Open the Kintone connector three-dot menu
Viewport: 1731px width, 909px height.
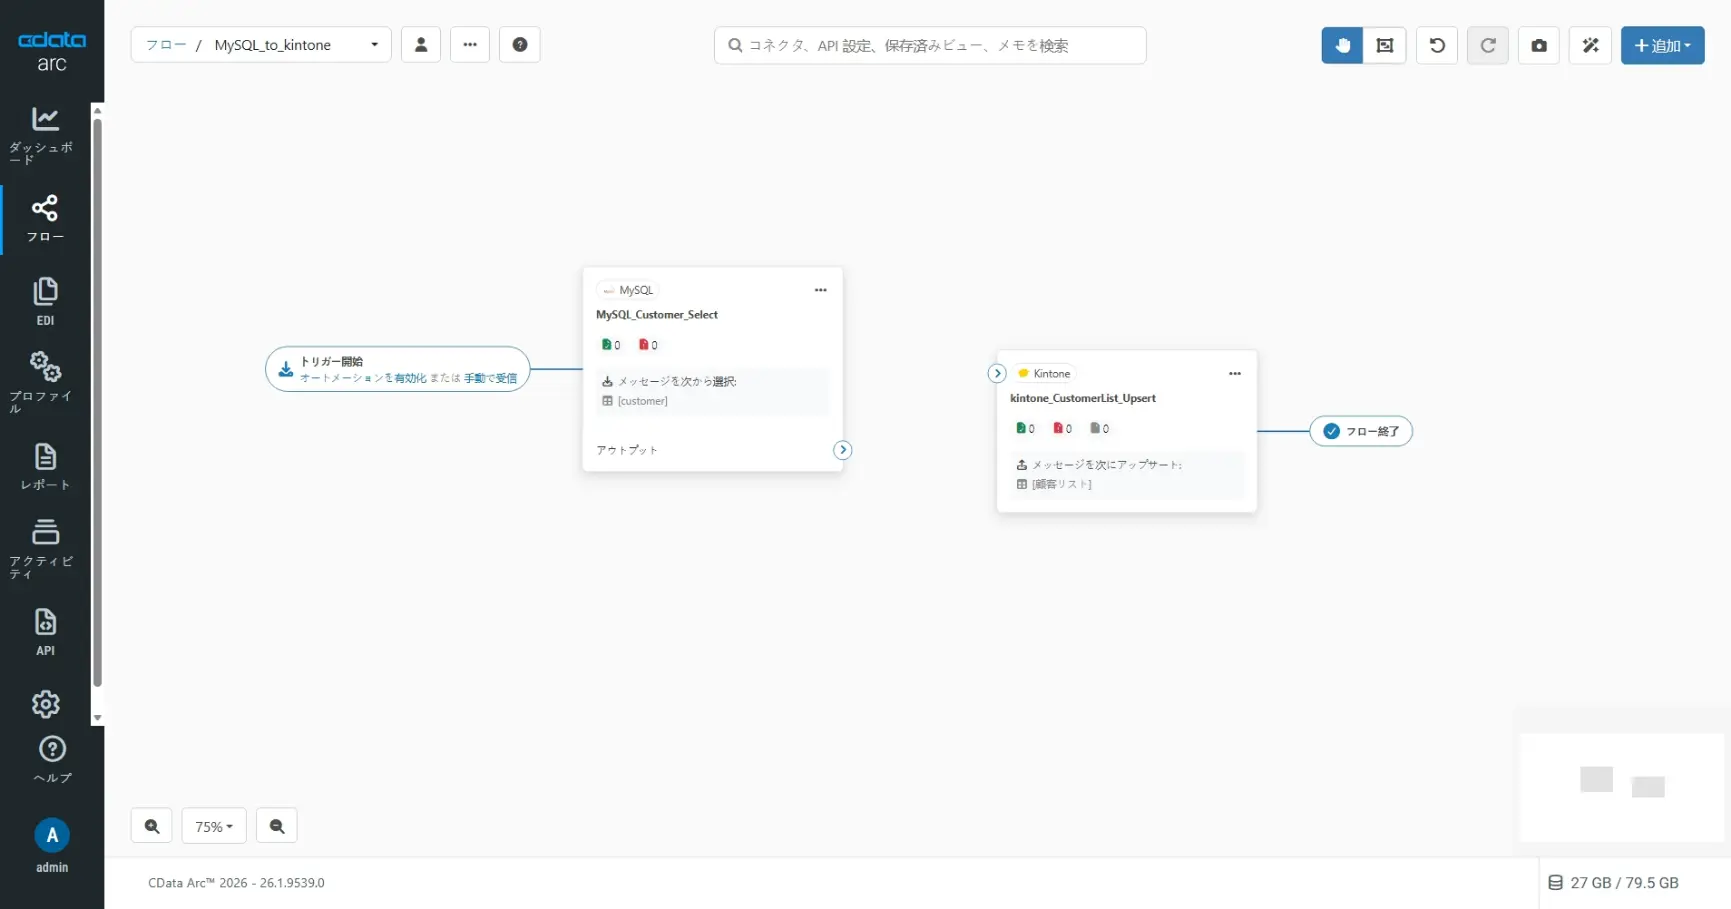coord(1234,374)
